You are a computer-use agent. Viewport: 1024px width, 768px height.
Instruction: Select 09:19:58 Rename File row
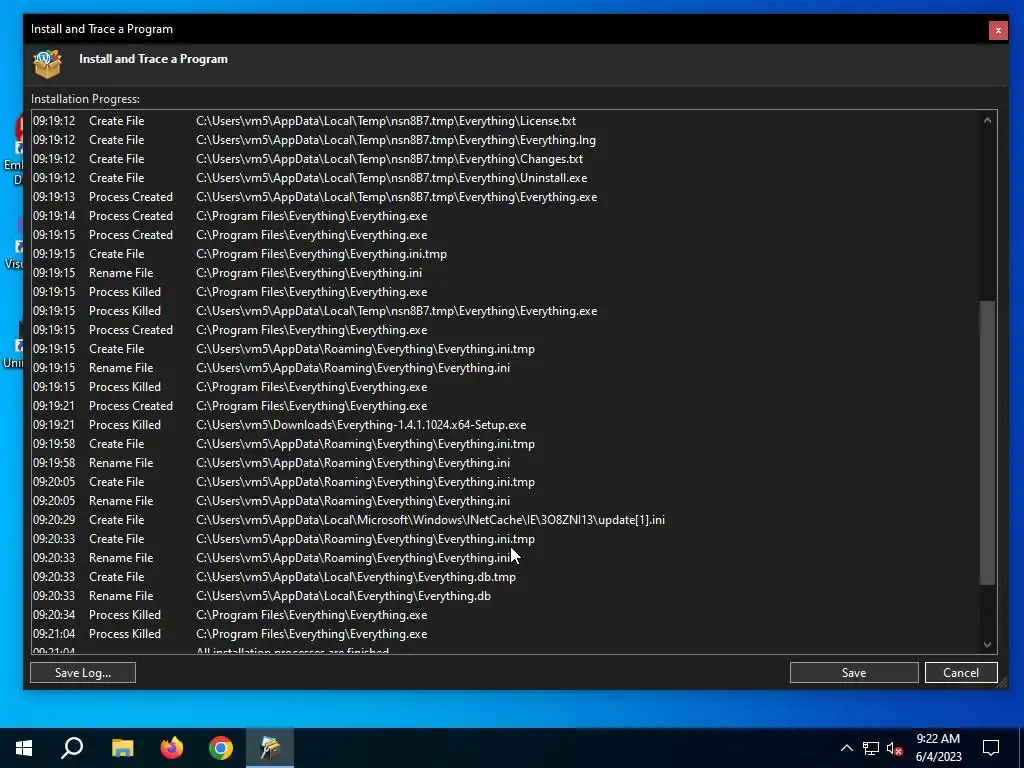click(505, 462)
